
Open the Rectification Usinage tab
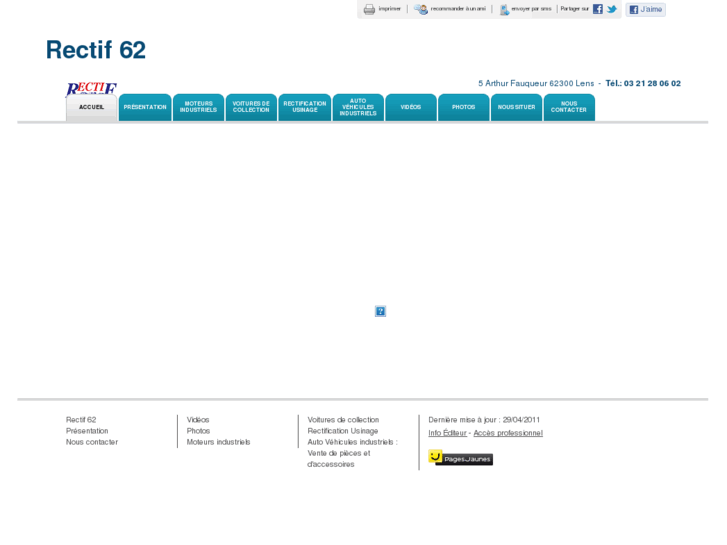tap(305, 108)
